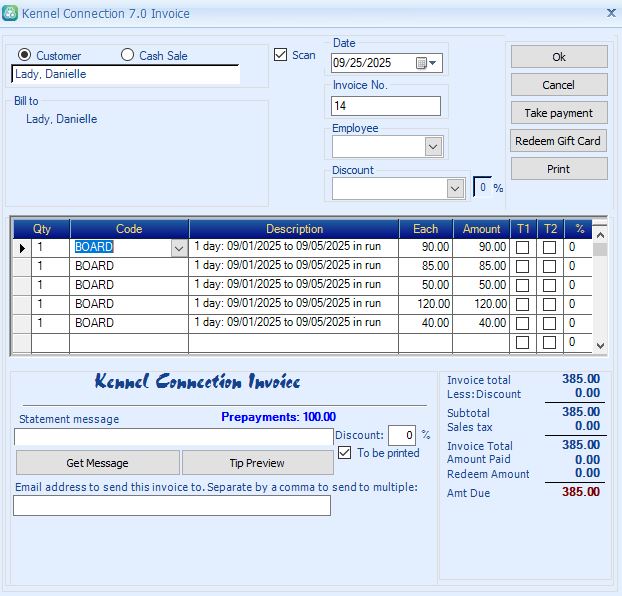The width and height of the screenshot is (622, 596).
Task: Click the Invoice No. field showing 14
Action: tap(386, 106)
